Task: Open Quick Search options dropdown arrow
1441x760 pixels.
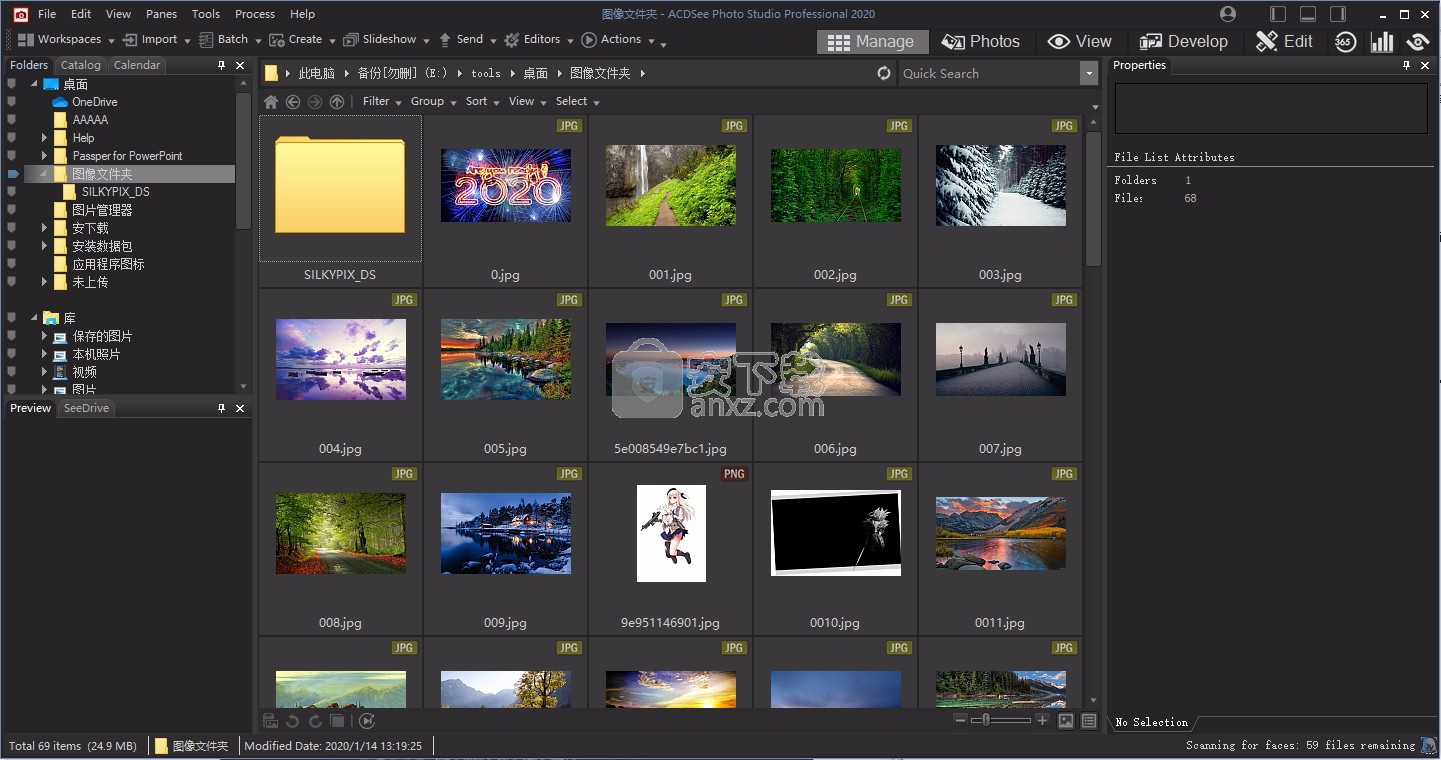Action: [1089, 73]
